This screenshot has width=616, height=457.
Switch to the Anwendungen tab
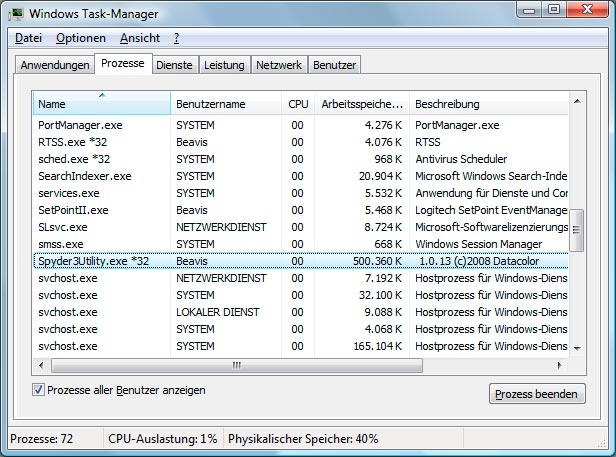55,65
